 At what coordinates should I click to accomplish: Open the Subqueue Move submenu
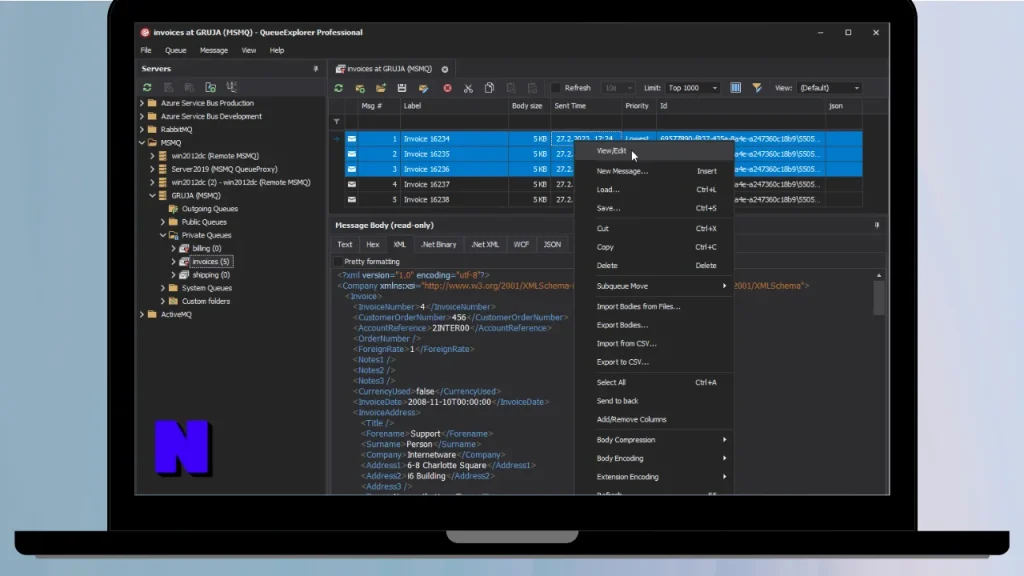point(654,286)
